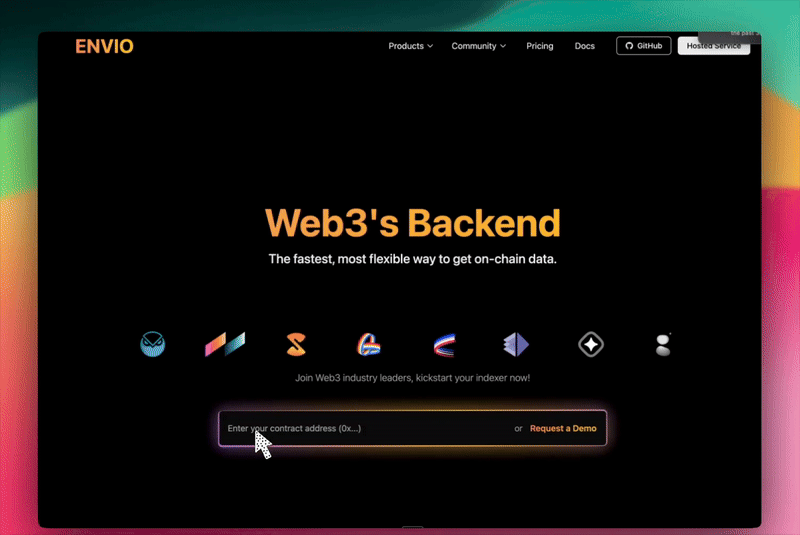The height and width of the screenshot is (535, 800).
Task: Click the Products chevron arrow
Action: point(430,46)
